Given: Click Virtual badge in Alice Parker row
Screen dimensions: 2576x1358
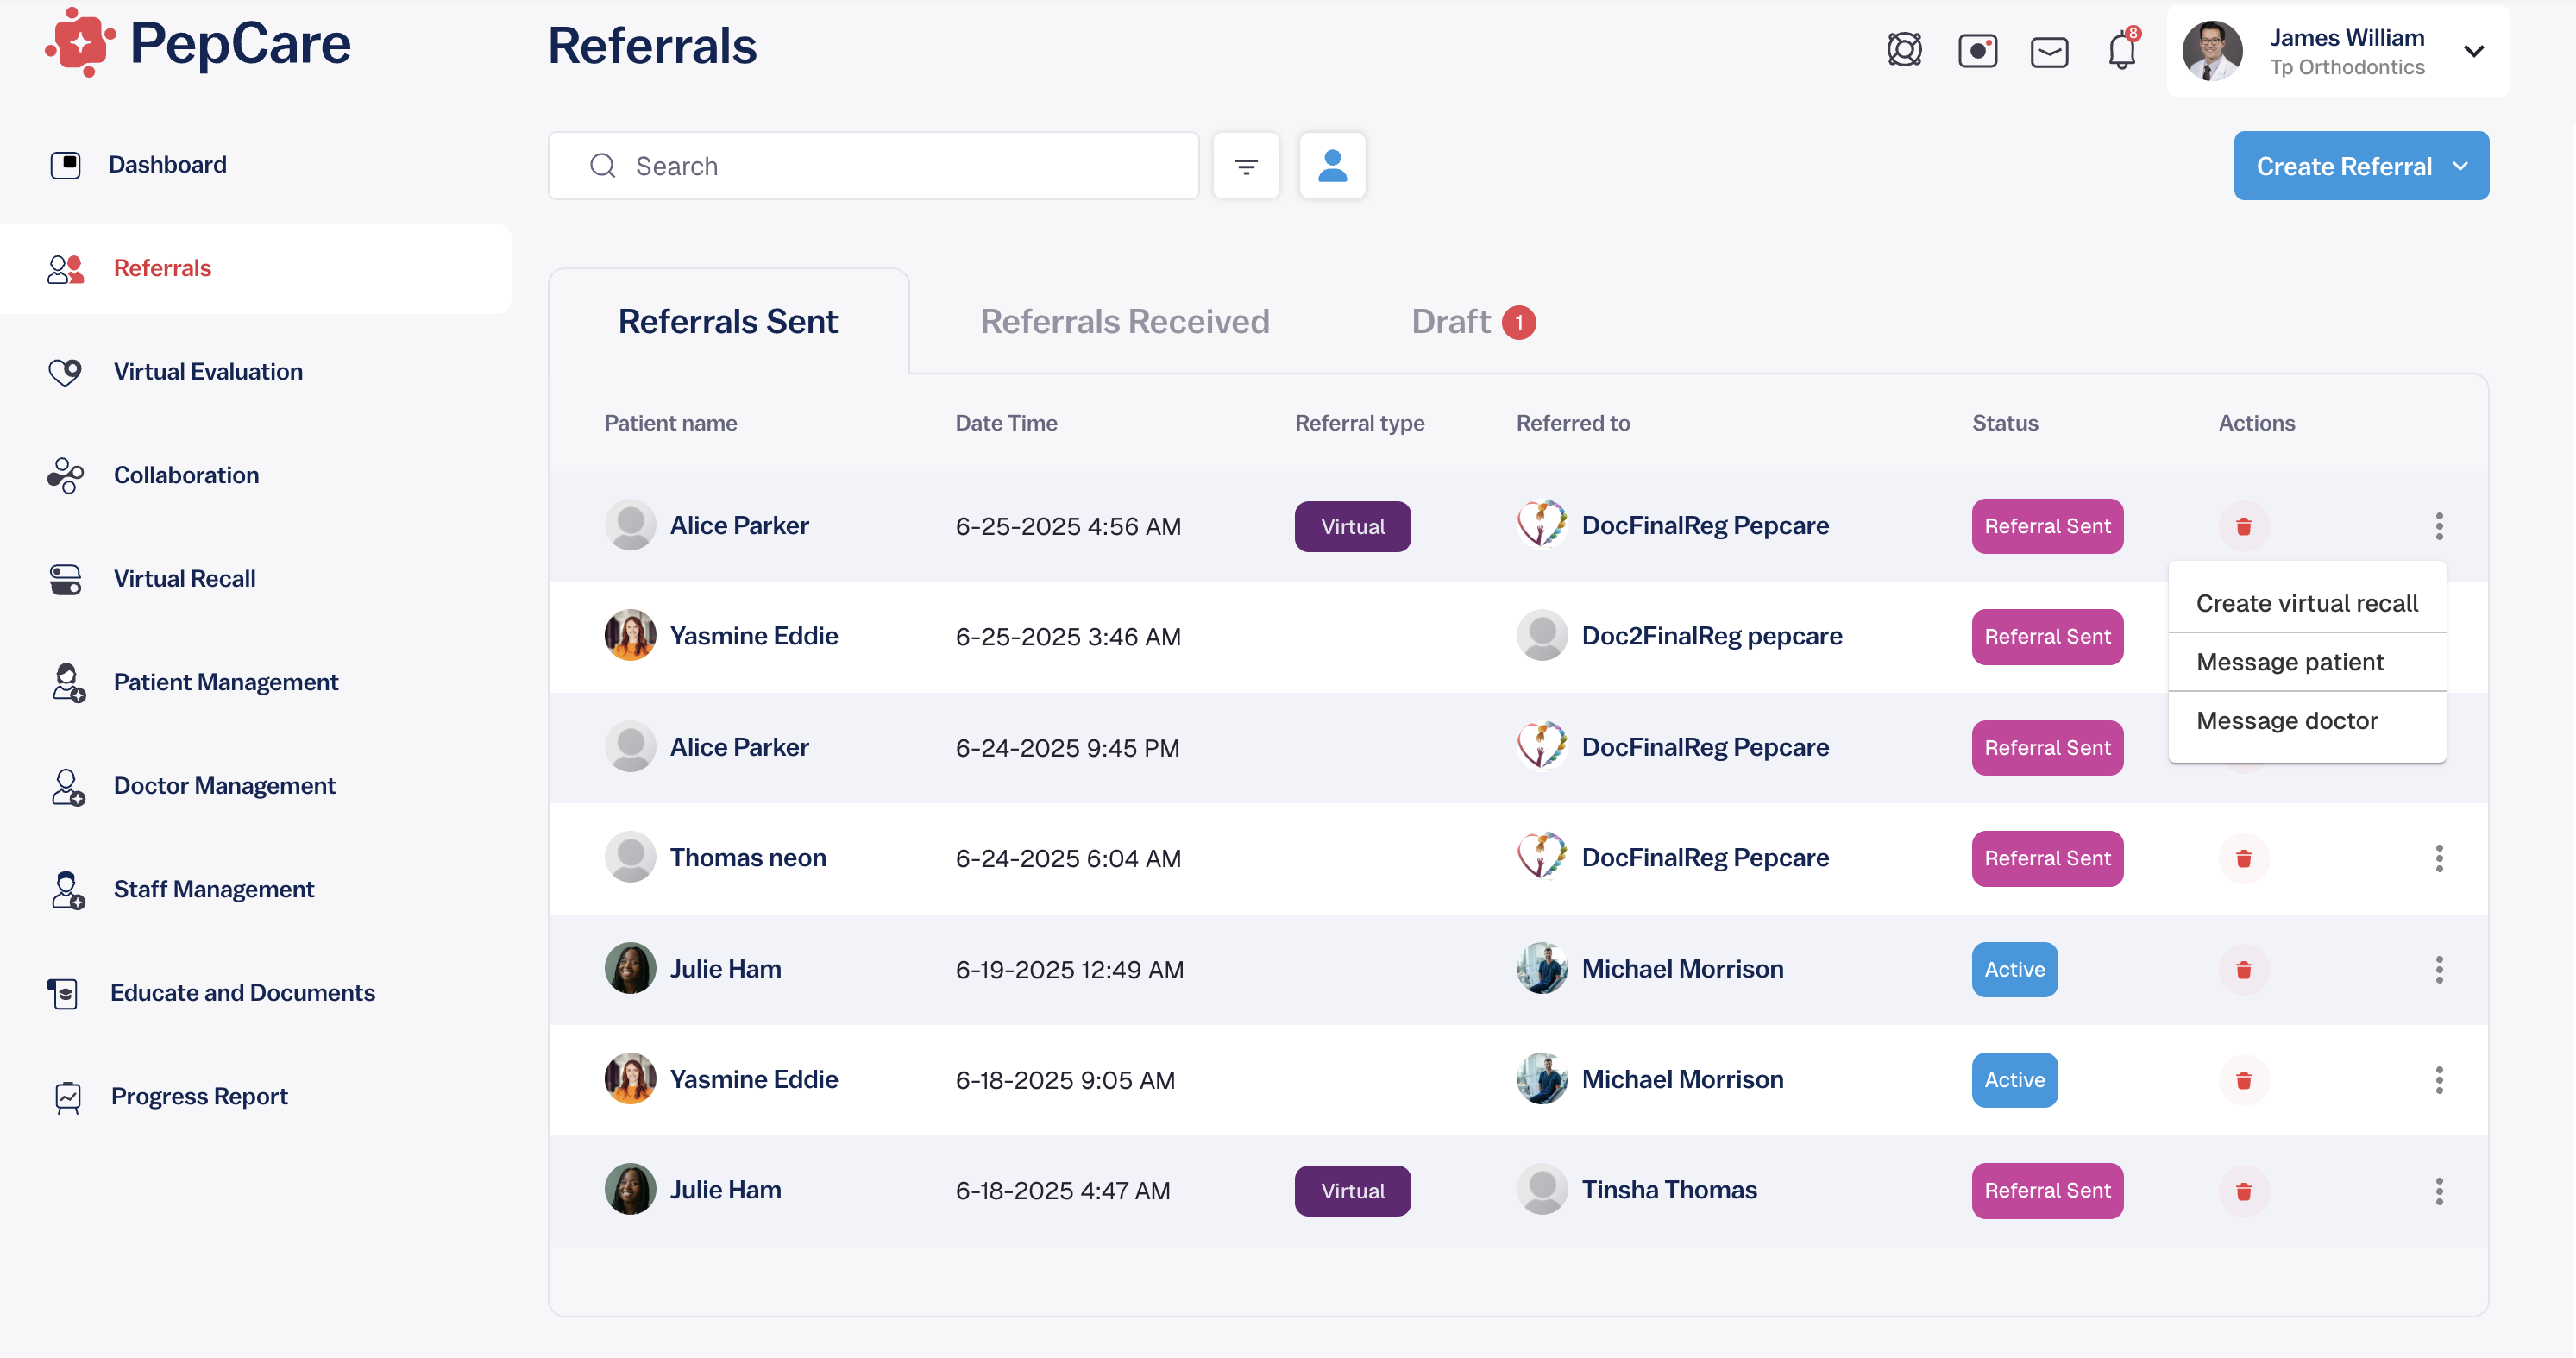Looking at the screenshot, I should click(1352, 526).
